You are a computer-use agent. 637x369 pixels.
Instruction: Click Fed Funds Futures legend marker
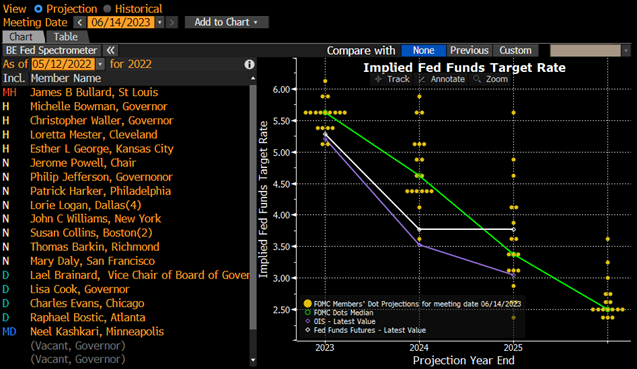click(x=308, y=330)
